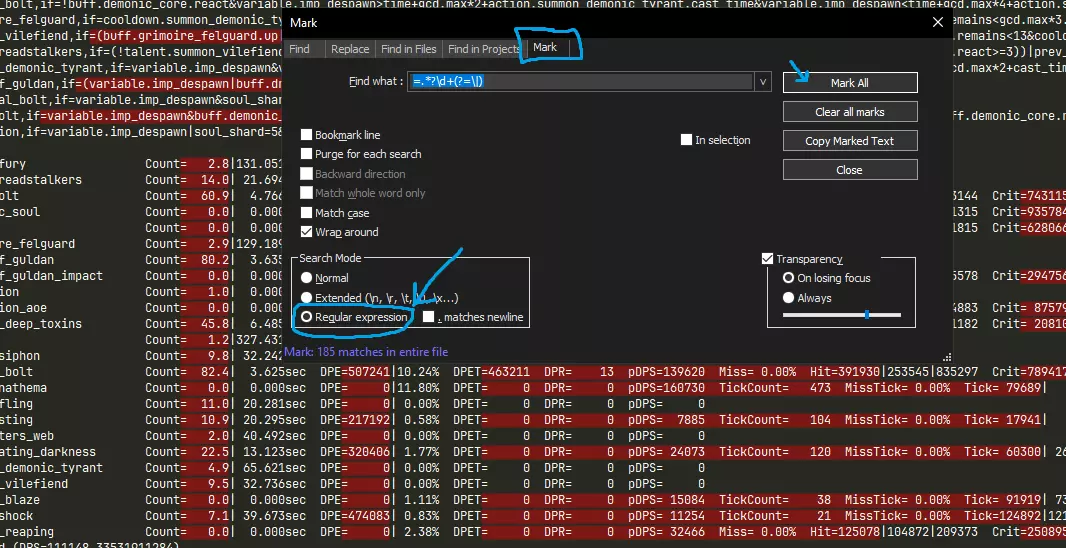Click Copy Marked Text button

[x=850, y=141]
